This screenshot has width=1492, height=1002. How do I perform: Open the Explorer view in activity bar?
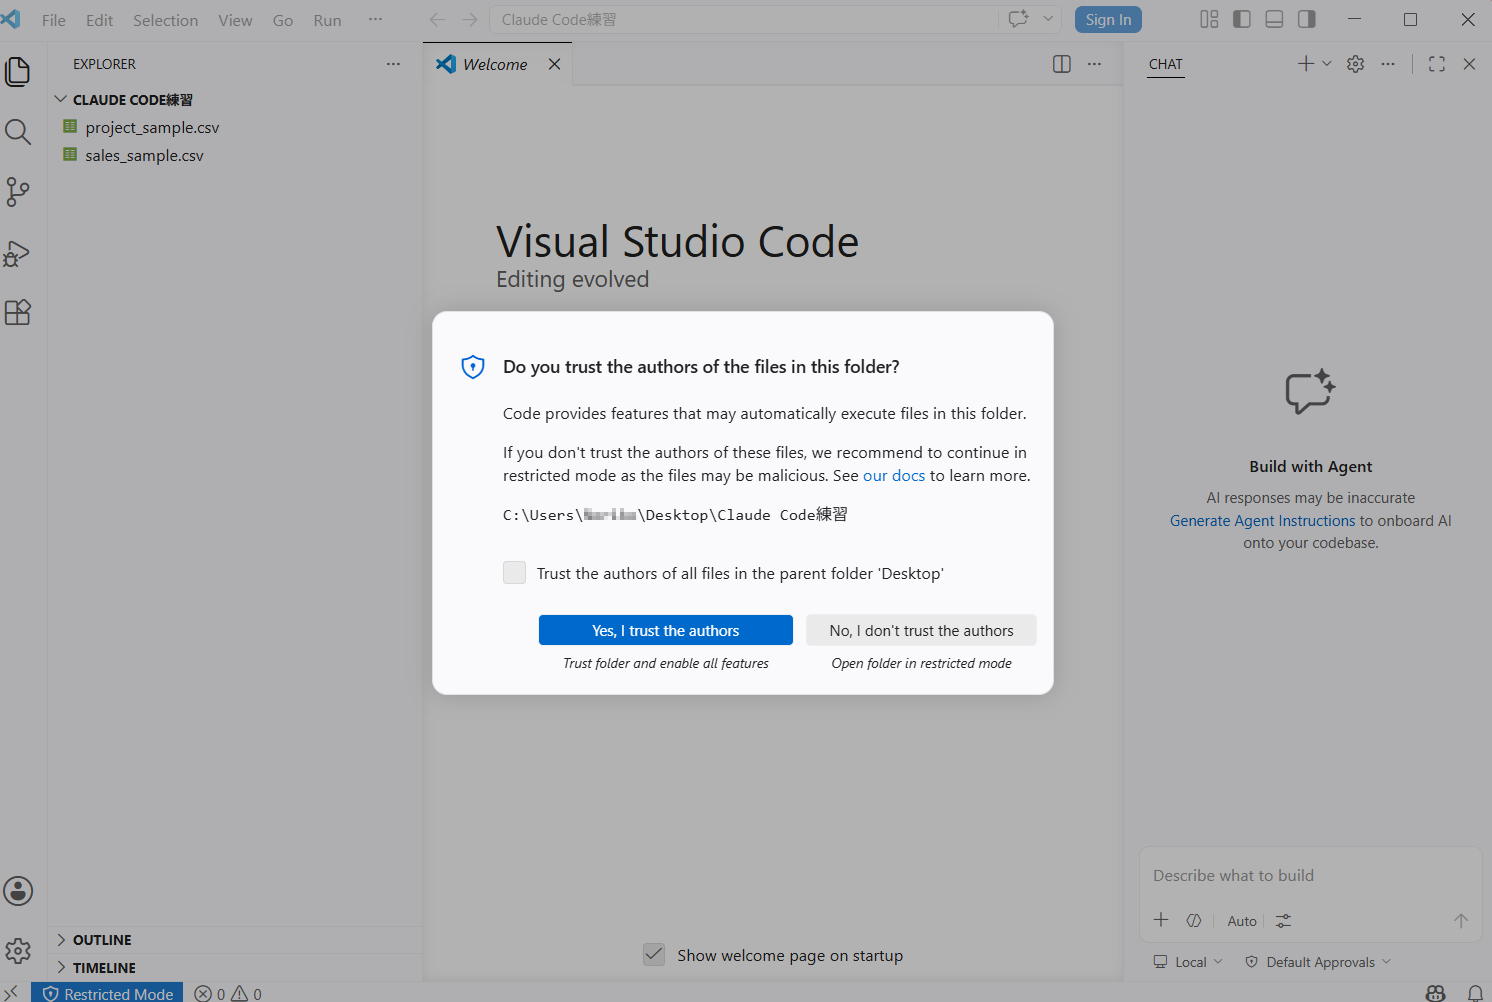point(18,72)
